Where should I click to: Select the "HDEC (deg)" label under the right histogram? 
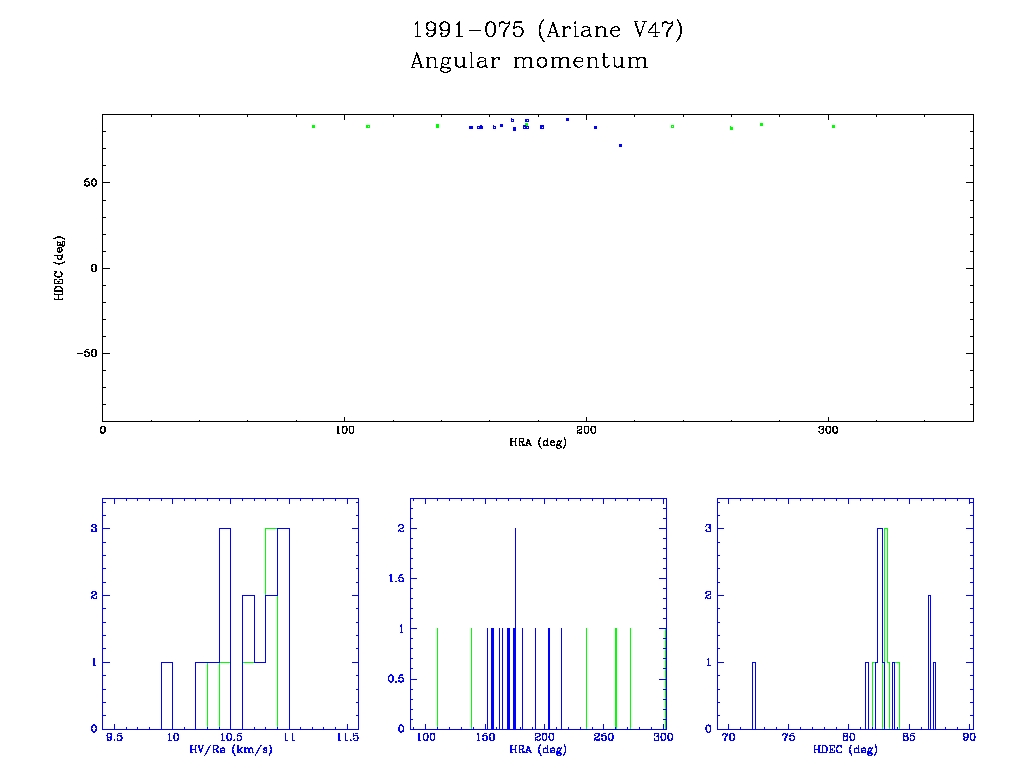pyautogui.click(x=845, y=750)
